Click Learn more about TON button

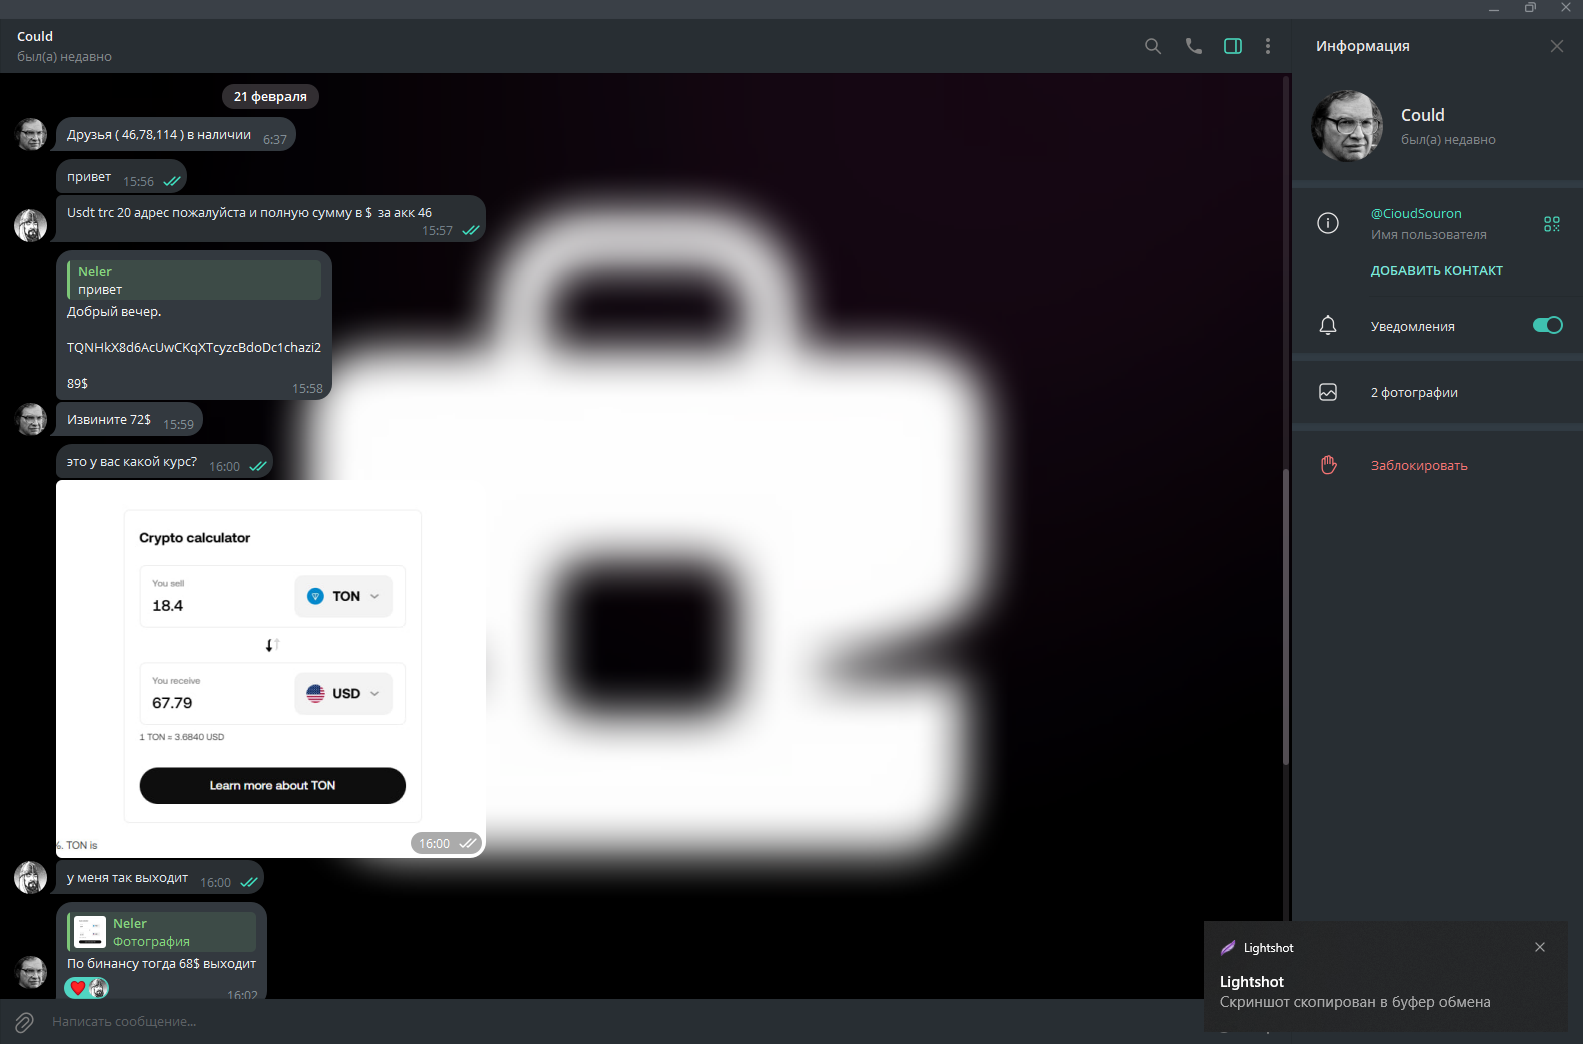273,785
